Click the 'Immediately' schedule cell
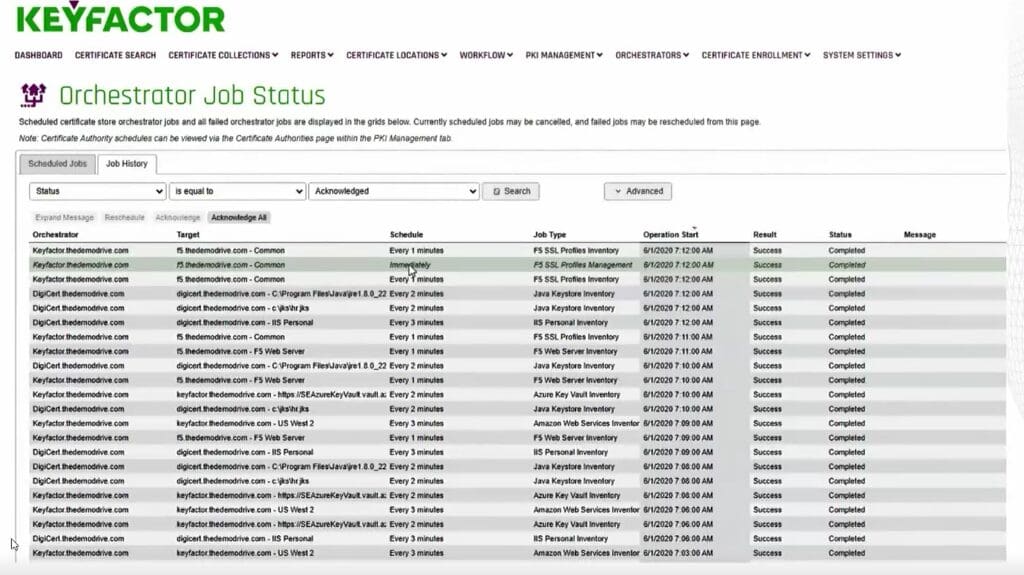The image size is (1024, 575). coord(409,265)
